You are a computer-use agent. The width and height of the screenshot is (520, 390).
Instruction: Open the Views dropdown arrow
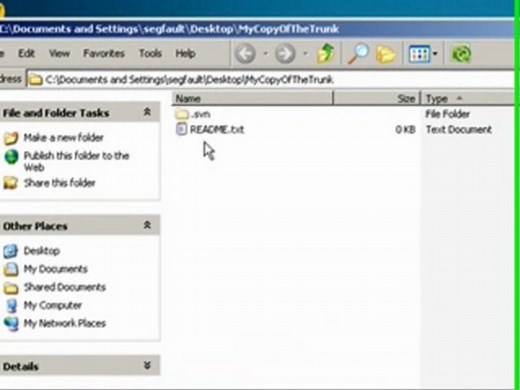pos(435,53)
